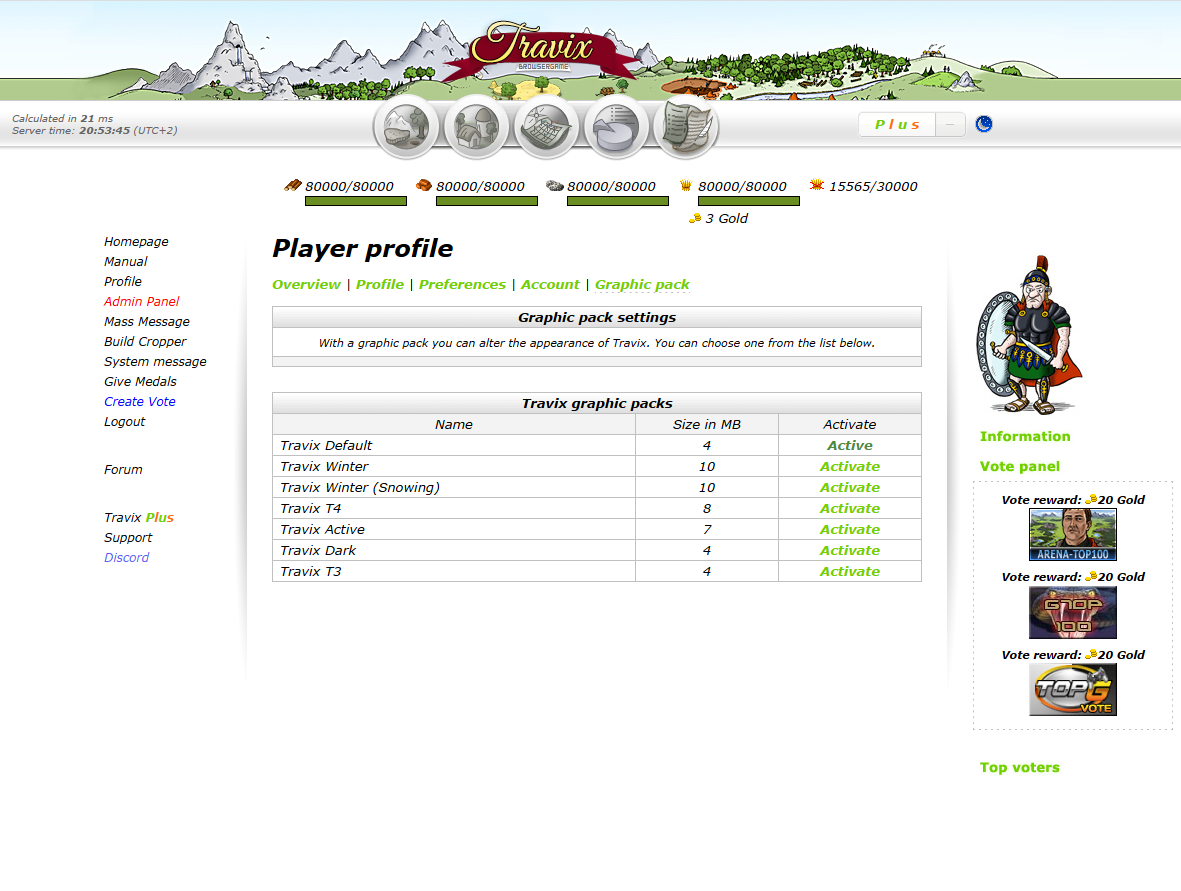This screenshot has width=1181, height=891.
Task: Activate the Travix Dark graphic pack
Action: pyautogui.click(x=849, y=550)
